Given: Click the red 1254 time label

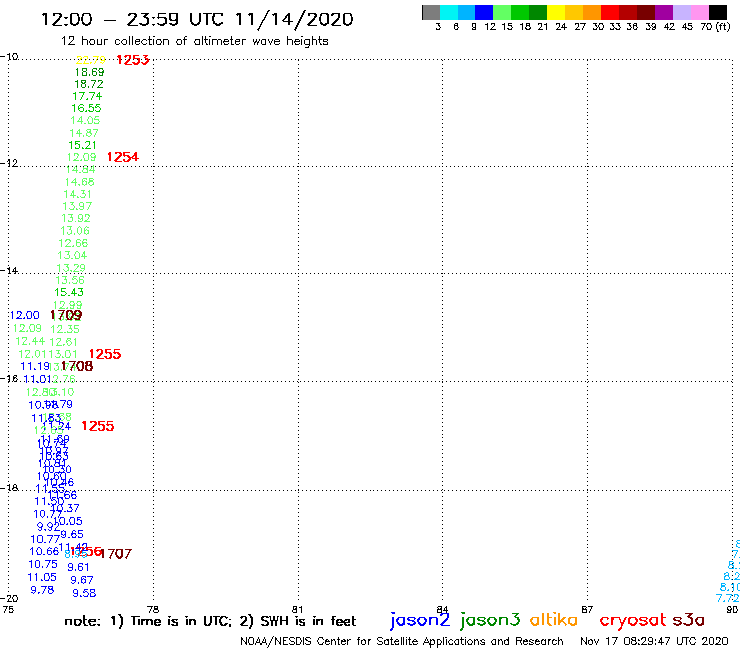Looking at the screenshot, I should (123, 157).
